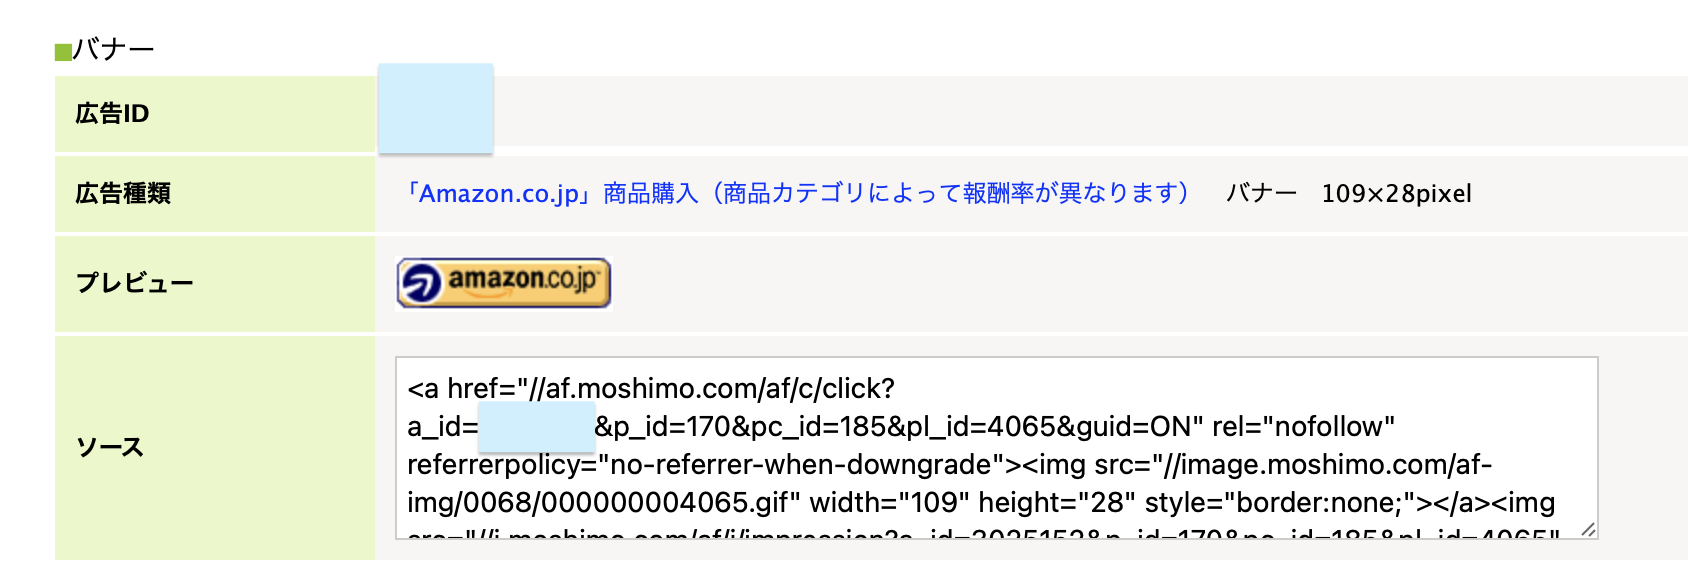Click the green square bullet beside バナー
The image size is (1688, 584).
point(63,51)
